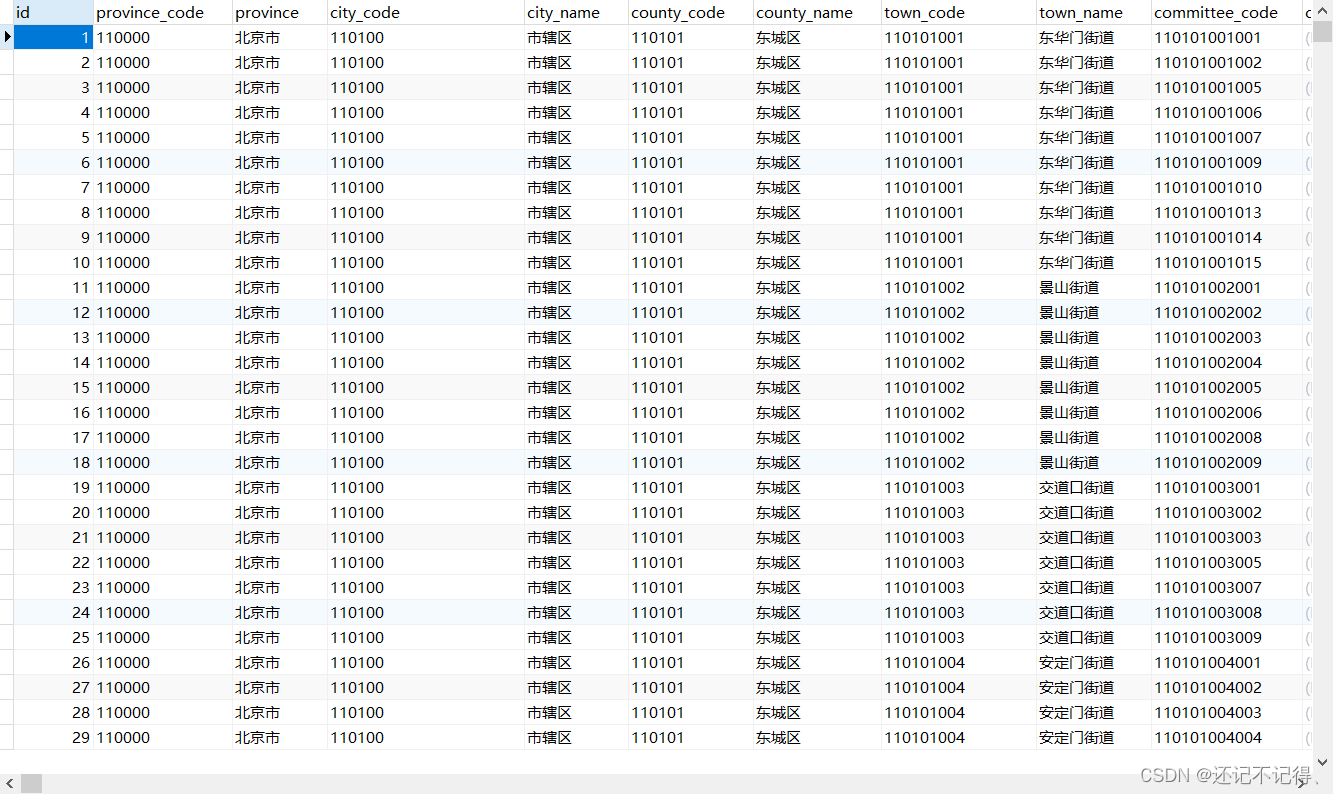The width and height of the screenshot is (1333, 794).
Task: Click committee_code cell 110101003005
Action: [x=1227, y=562]
